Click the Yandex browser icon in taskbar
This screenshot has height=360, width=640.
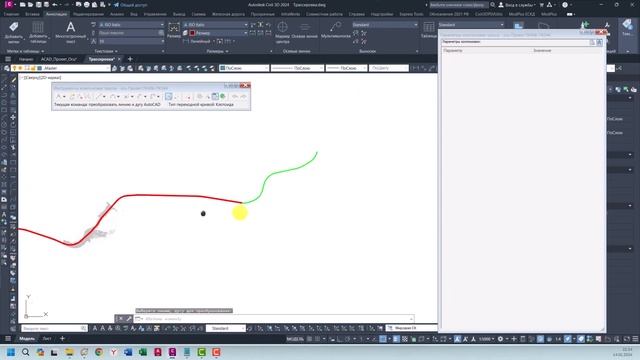(x=113, y=352)
